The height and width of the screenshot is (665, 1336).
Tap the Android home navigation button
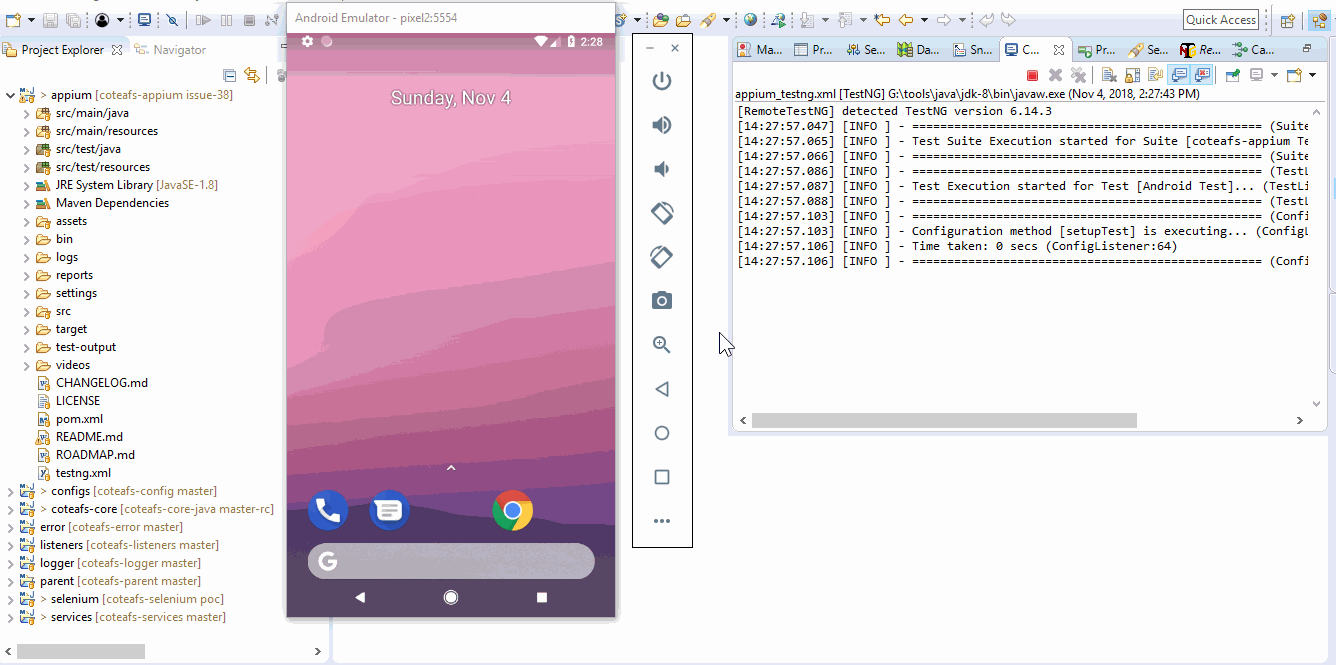pyautogui.click(x=451, y=597)
